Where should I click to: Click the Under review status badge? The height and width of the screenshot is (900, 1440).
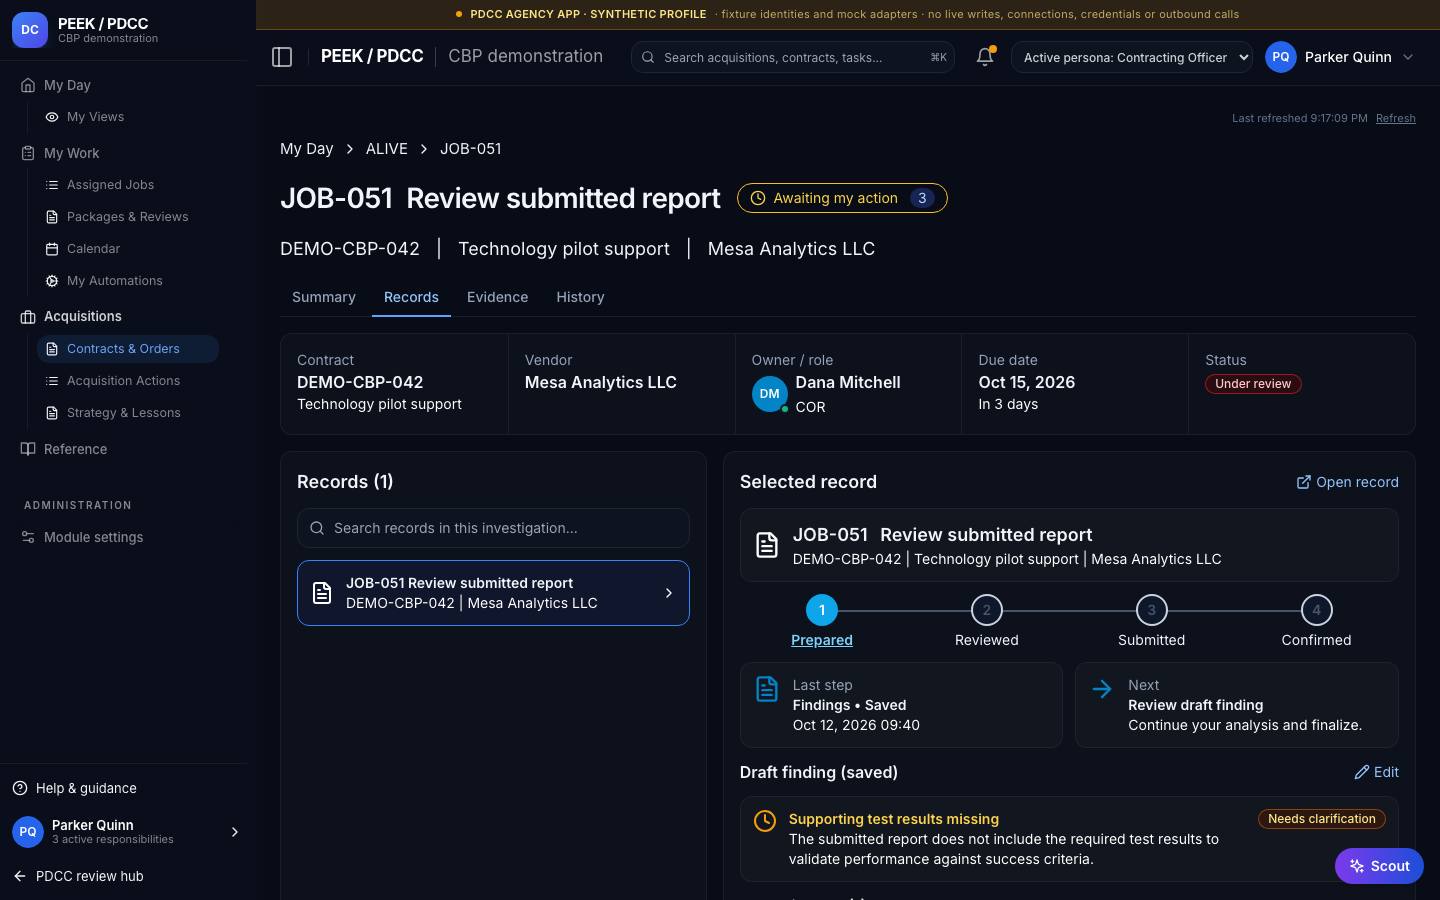click(x=1252, y=384)
